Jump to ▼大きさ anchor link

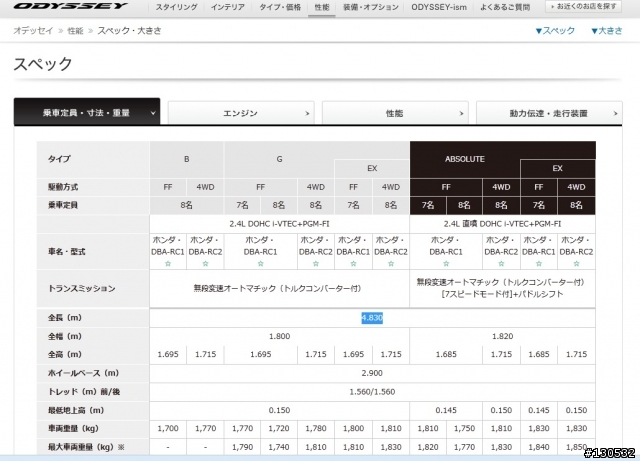coord(607,31)
